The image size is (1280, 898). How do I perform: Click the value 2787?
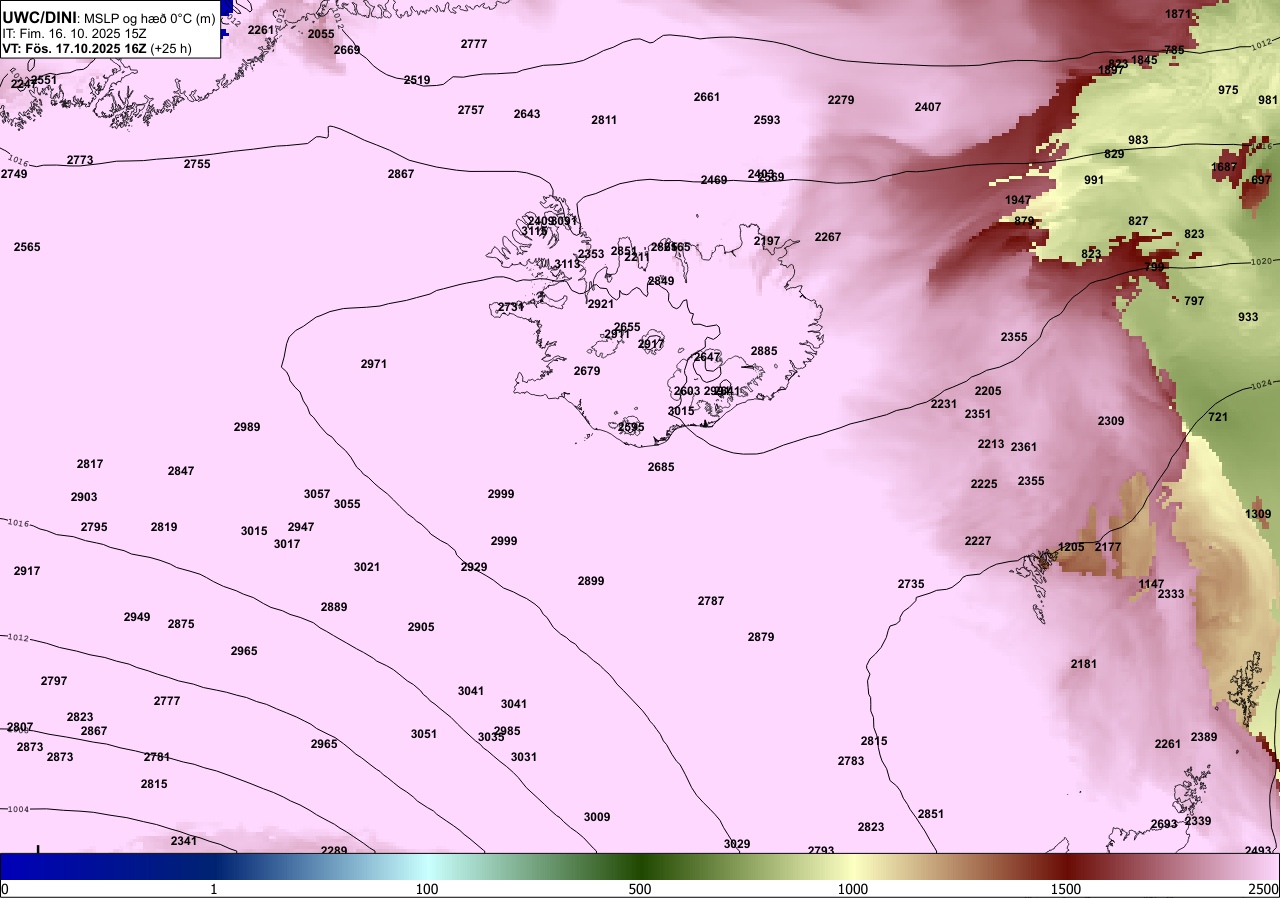[711, 601]
